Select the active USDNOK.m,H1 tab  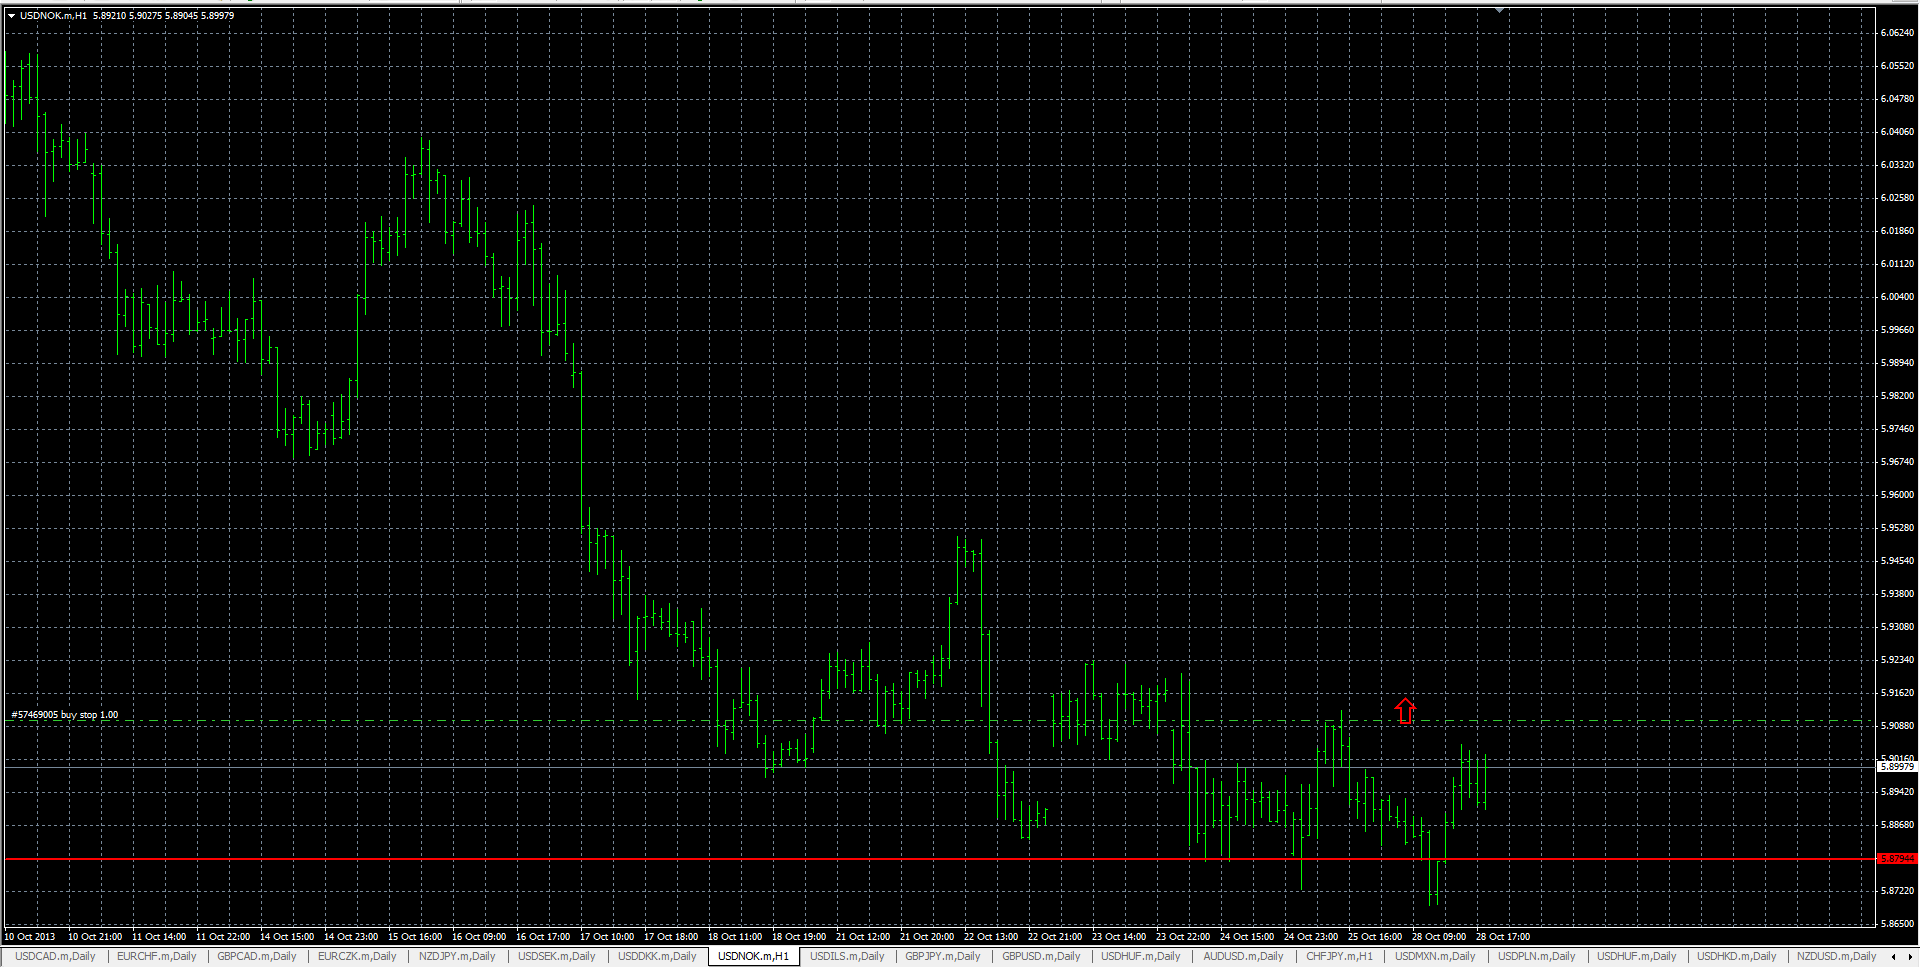coord(753,957)
